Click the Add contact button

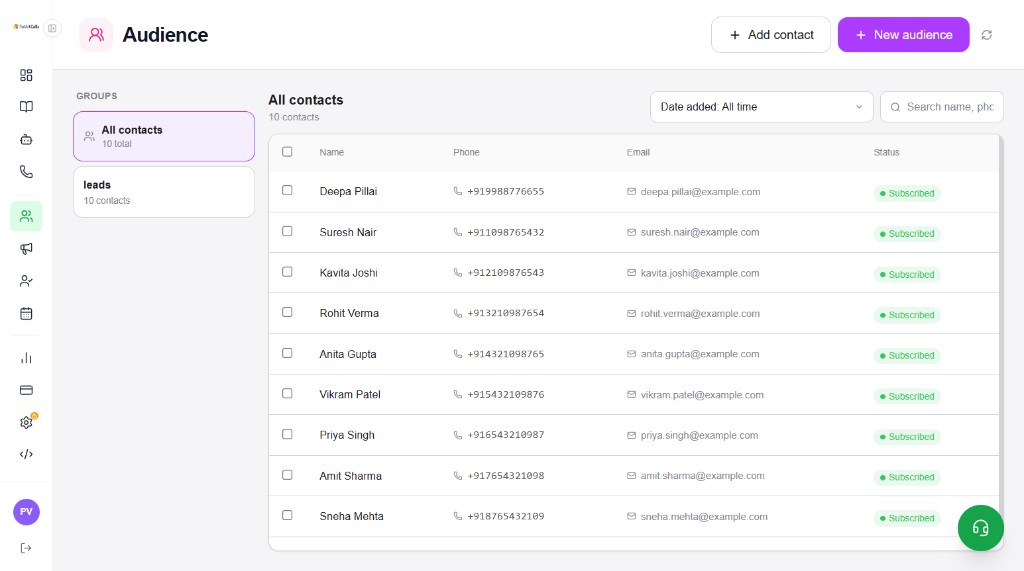pyautogui.click(x=771, y=35)
